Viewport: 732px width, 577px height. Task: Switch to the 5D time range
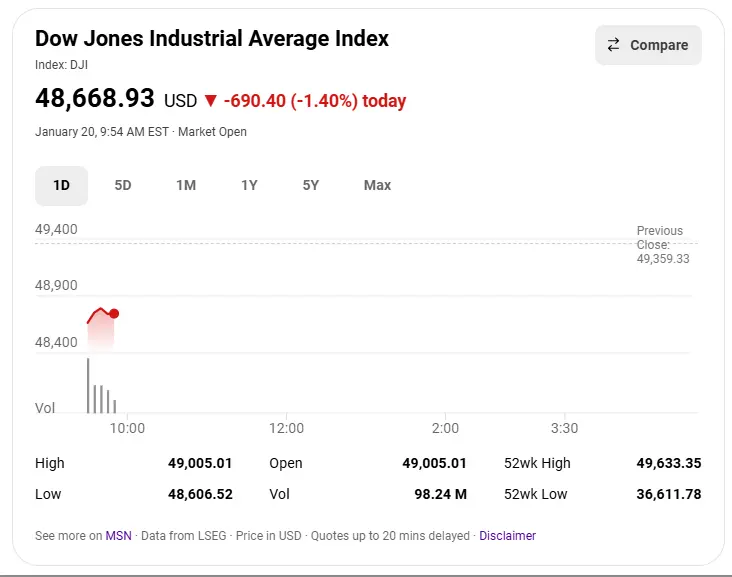pyautogui.click(x=123, y=185)
